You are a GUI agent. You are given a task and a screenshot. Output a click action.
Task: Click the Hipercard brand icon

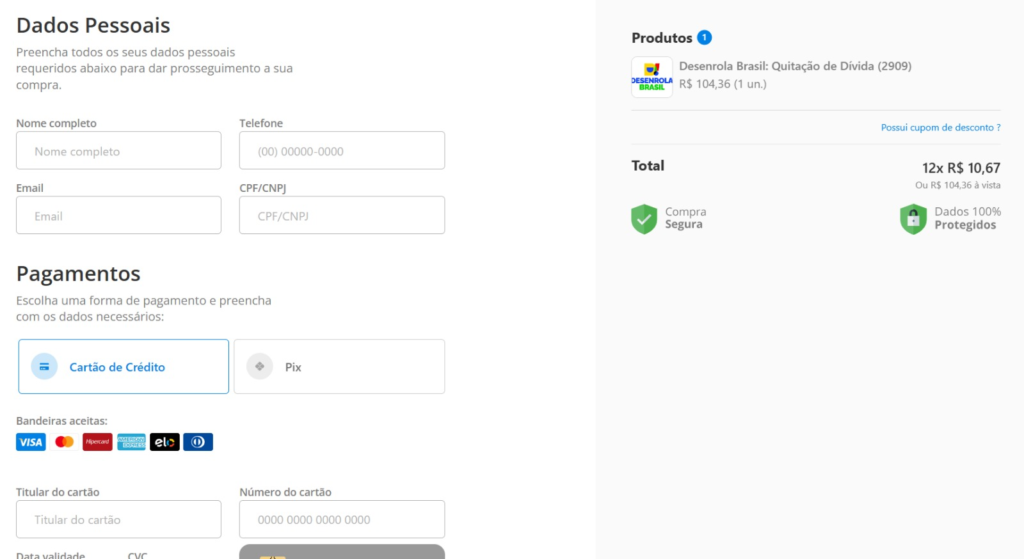coord(98,442)
